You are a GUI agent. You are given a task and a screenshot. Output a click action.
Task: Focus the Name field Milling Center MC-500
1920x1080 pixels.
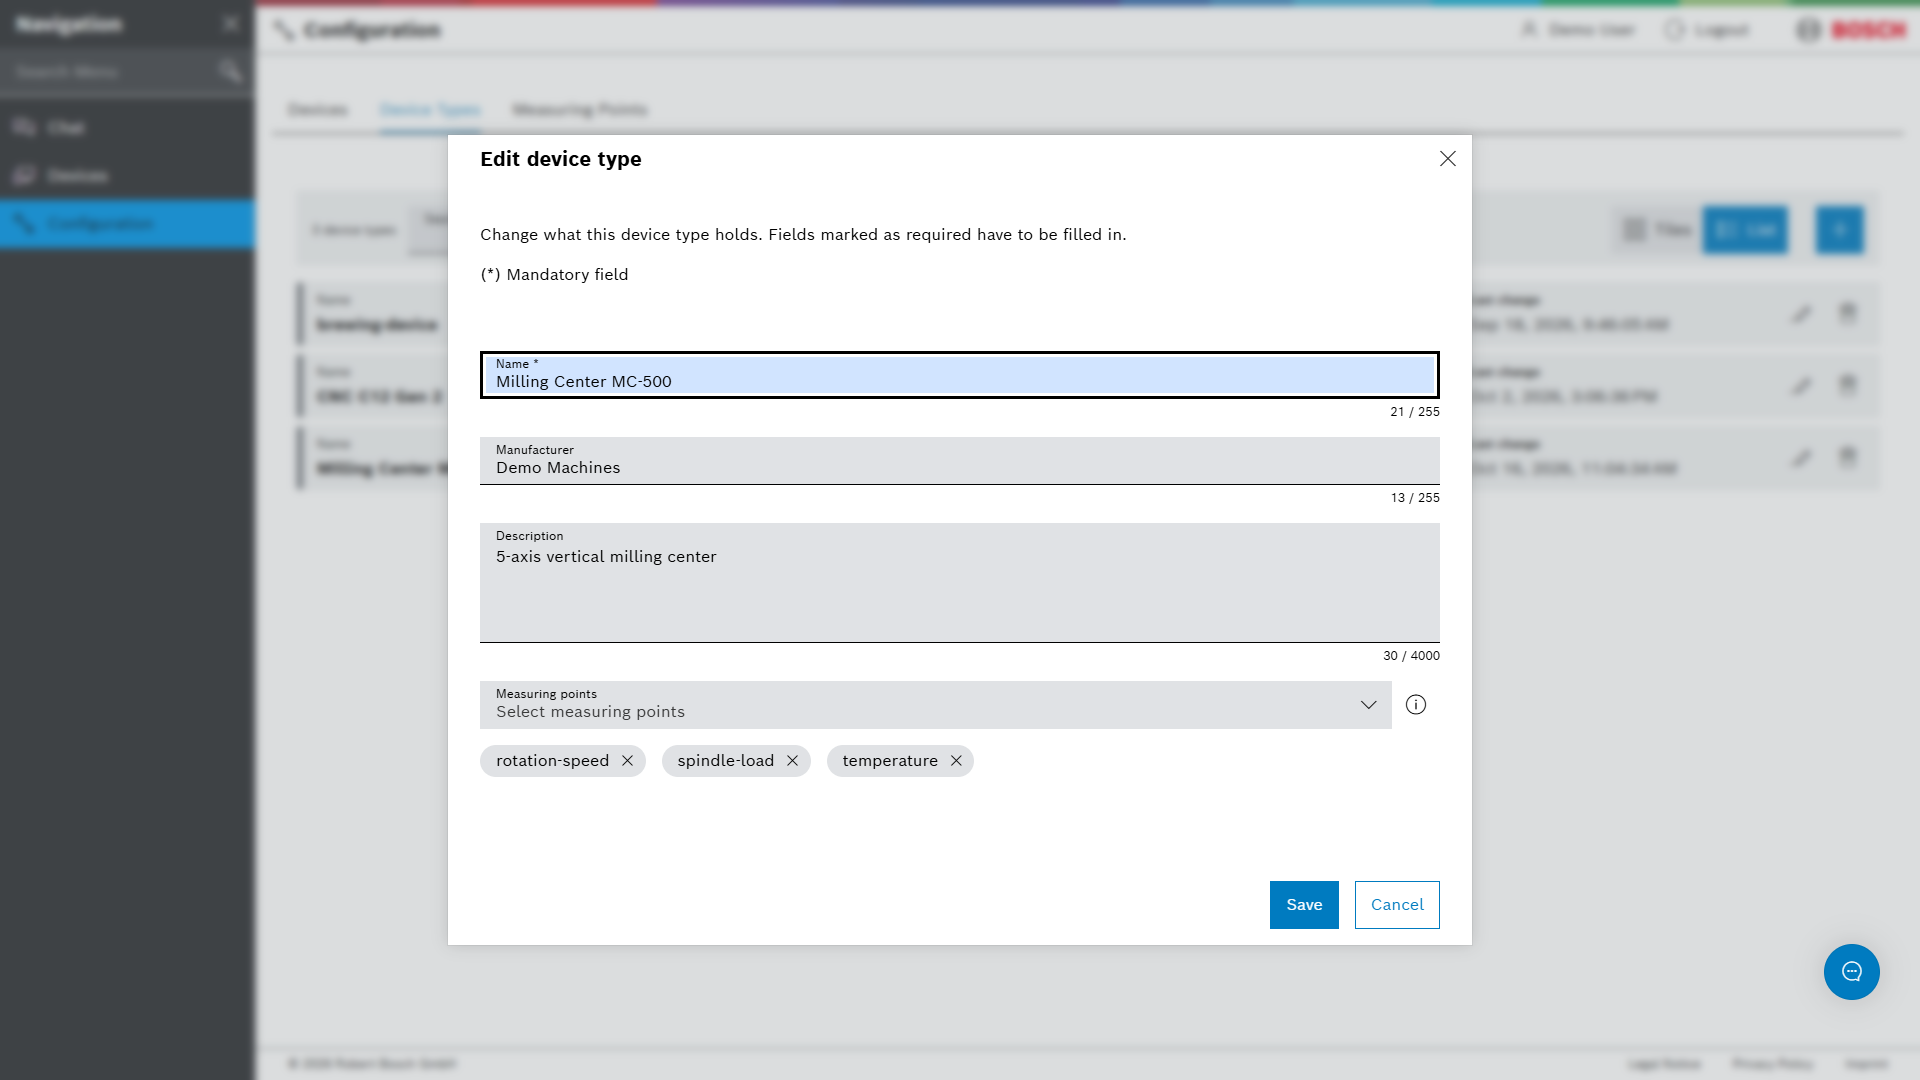click(x=960, y=375)
